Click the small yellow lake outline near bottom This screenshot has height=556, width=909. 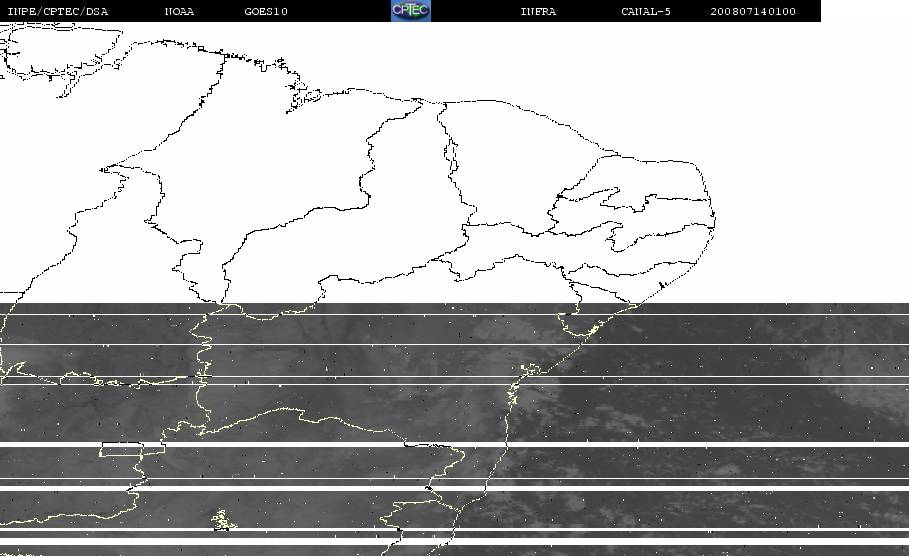(x=222, y=520)
